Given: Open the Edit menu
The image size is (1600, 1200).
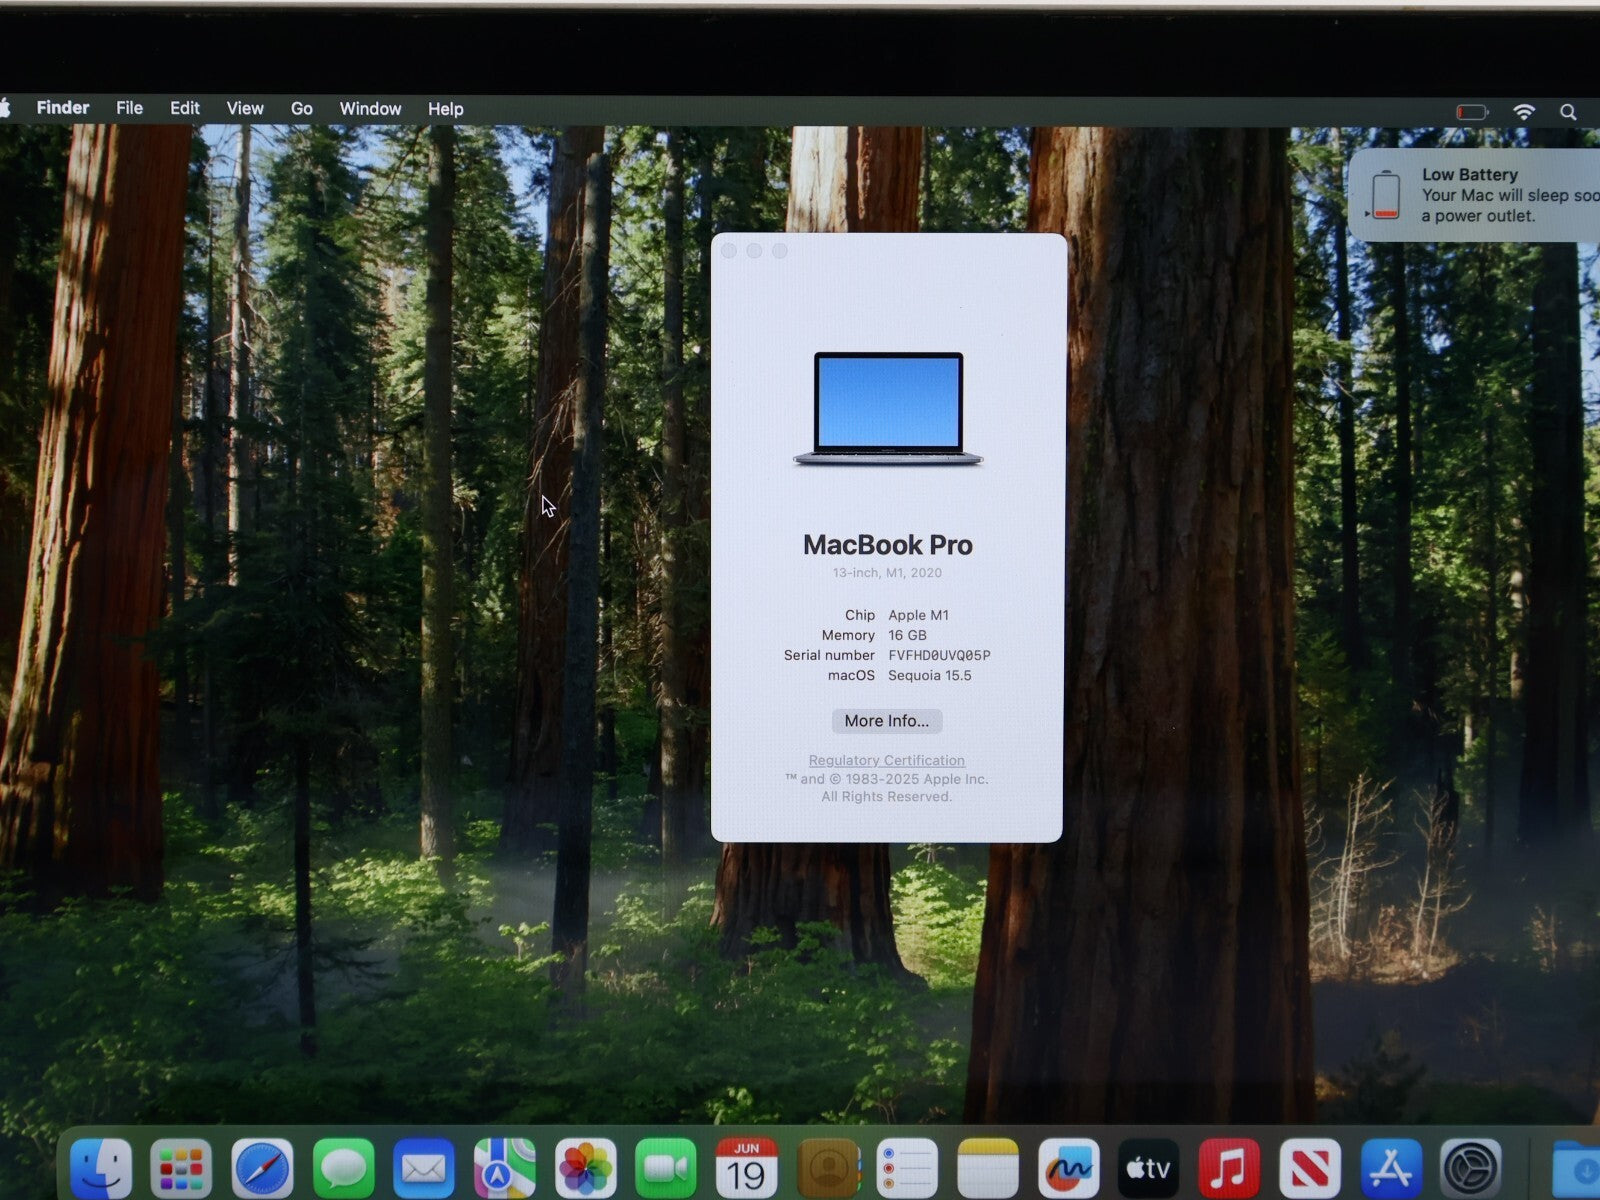Looking at the screenshot, I should click(185, 108).
